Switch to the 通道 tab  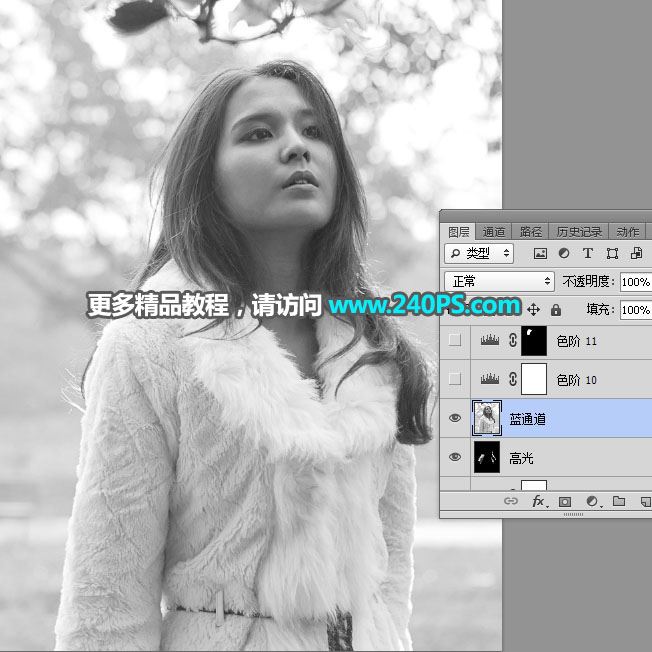(493, 231)
